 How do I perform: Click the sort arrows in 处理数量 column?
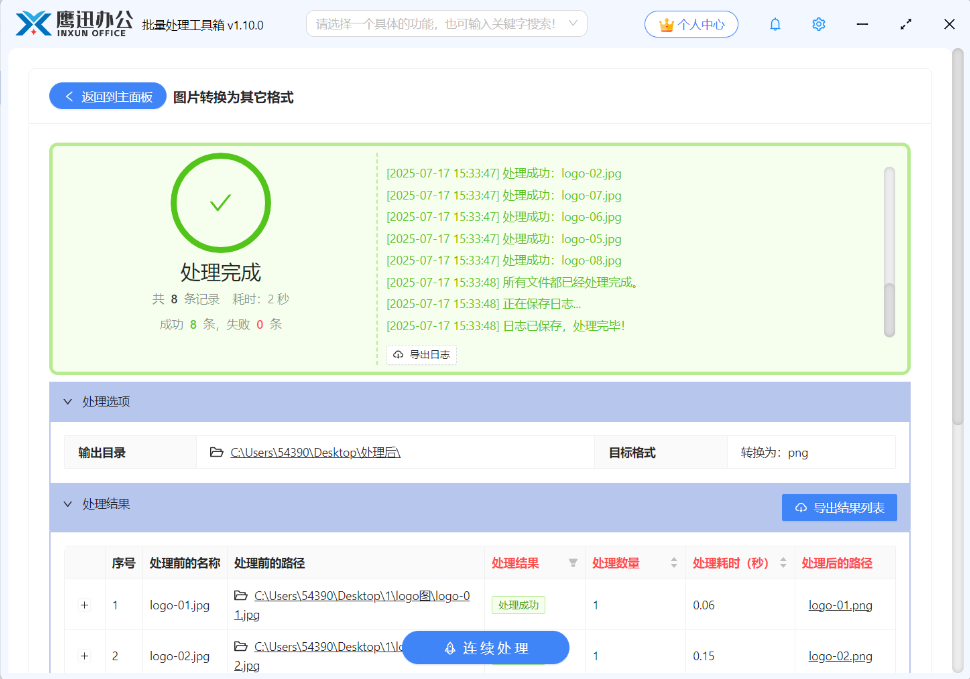pos(674,563)
